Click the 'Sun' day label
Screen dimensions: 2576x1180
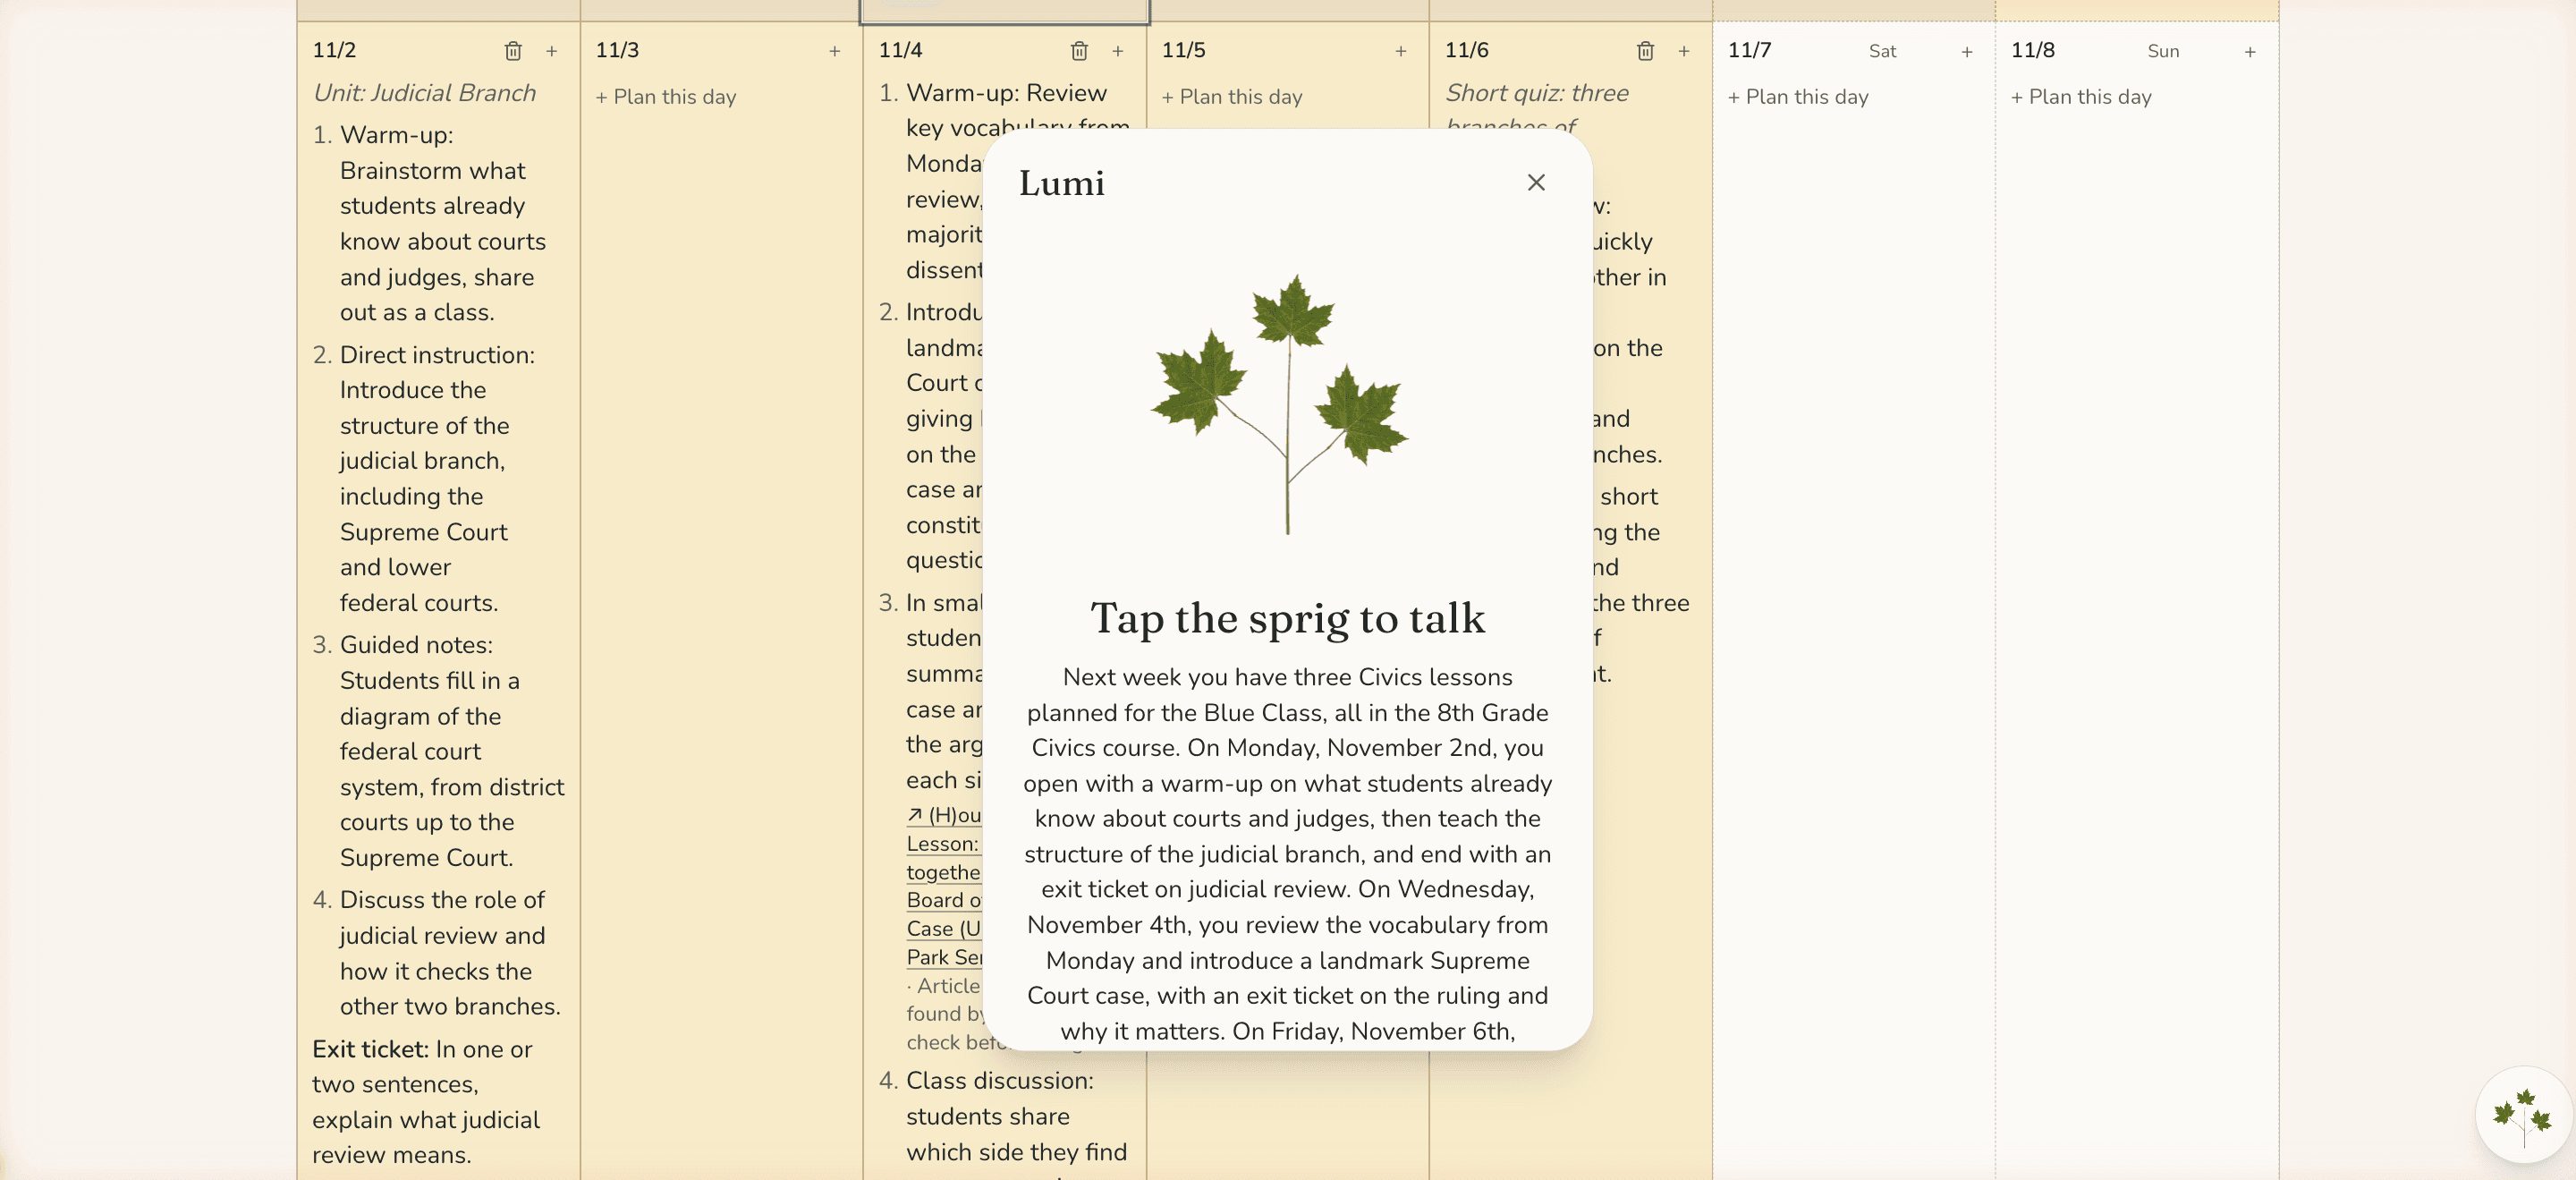point(2163,51)
